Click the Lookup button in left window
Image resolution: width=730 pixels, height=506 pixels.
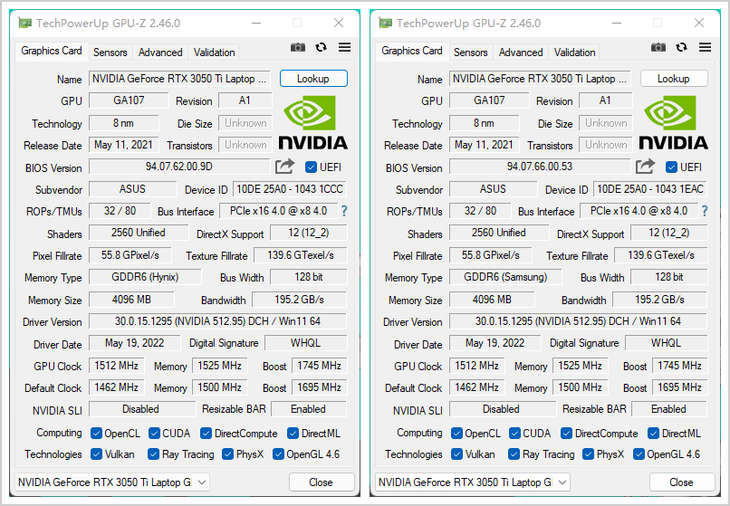[313, 78]
